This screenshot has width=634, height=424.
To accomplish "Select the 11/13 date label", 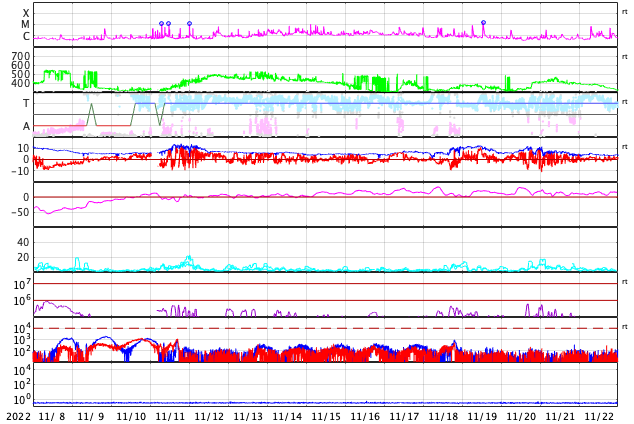I will (248, 416).
